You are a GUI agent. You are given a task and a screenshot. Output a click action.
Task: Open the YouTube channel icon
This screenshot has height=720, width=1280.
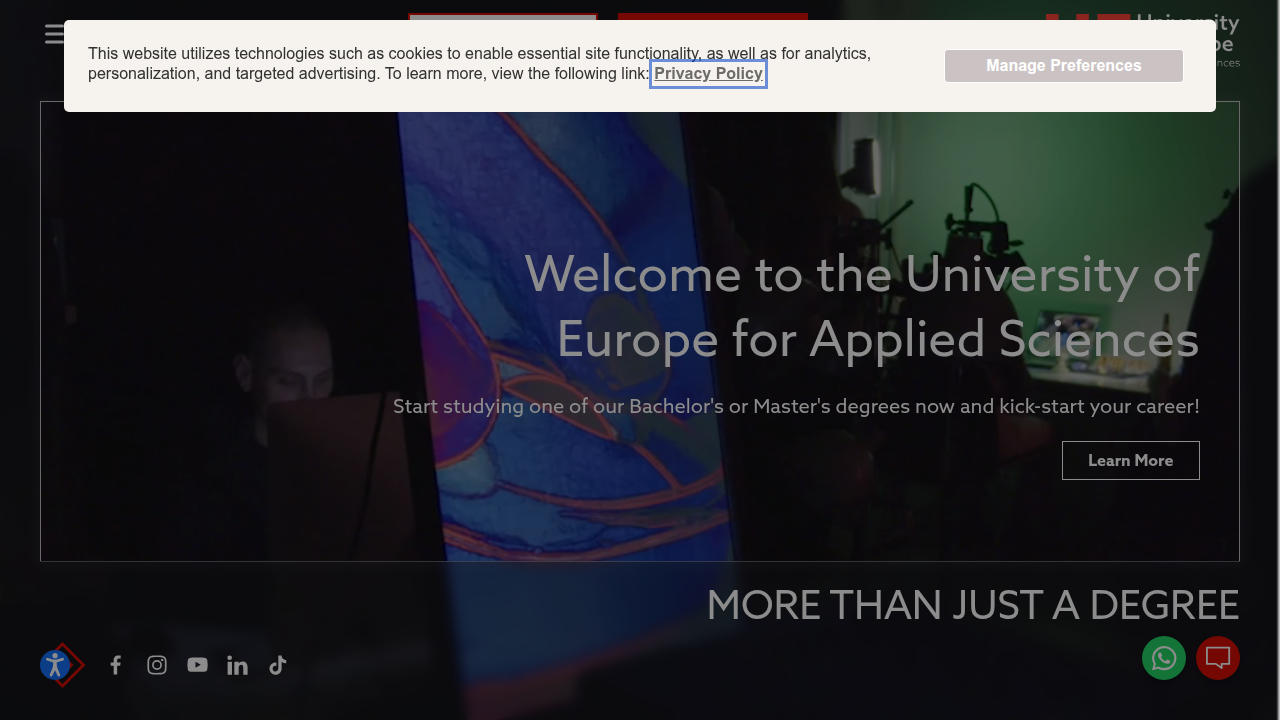pyautogui.click(x=197, y=665)
